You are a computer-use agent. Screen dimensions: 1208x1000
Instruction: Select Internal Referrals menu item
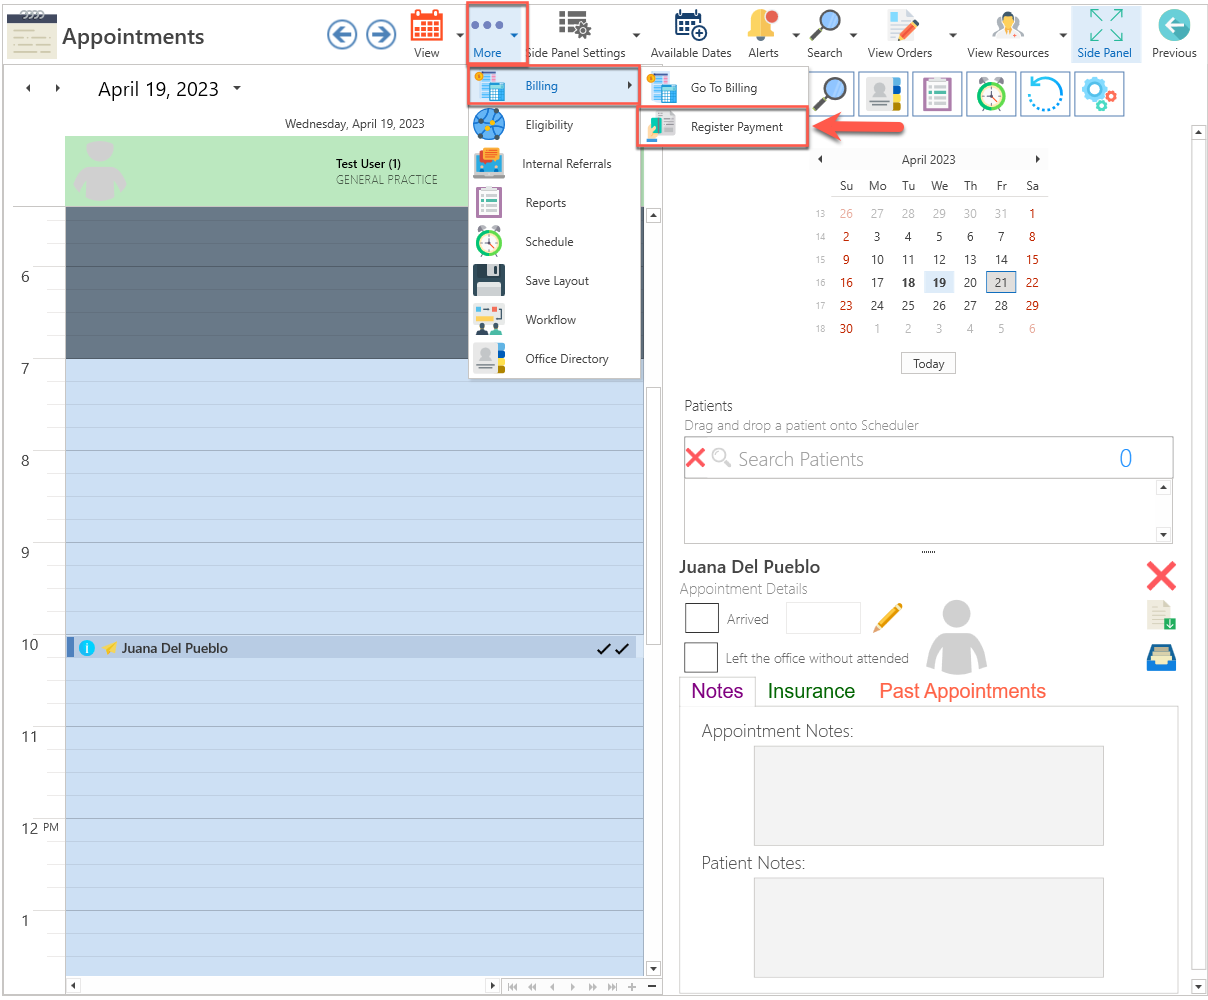(555, 164)
